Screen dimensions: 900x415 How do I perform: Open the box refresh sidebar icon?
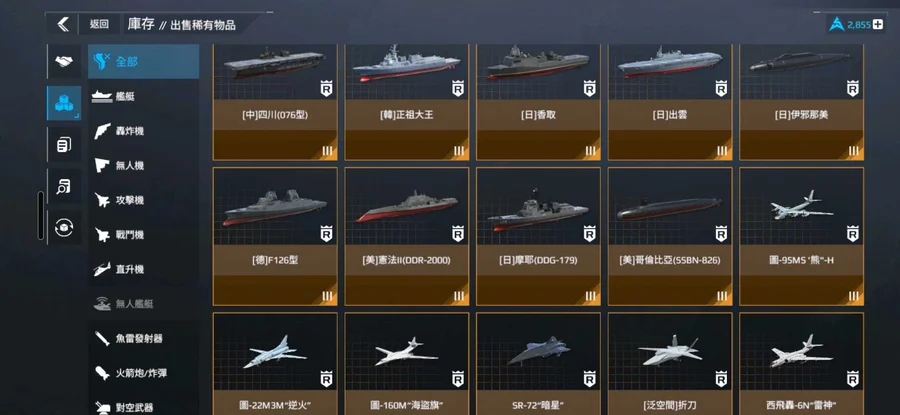point(64,228)
